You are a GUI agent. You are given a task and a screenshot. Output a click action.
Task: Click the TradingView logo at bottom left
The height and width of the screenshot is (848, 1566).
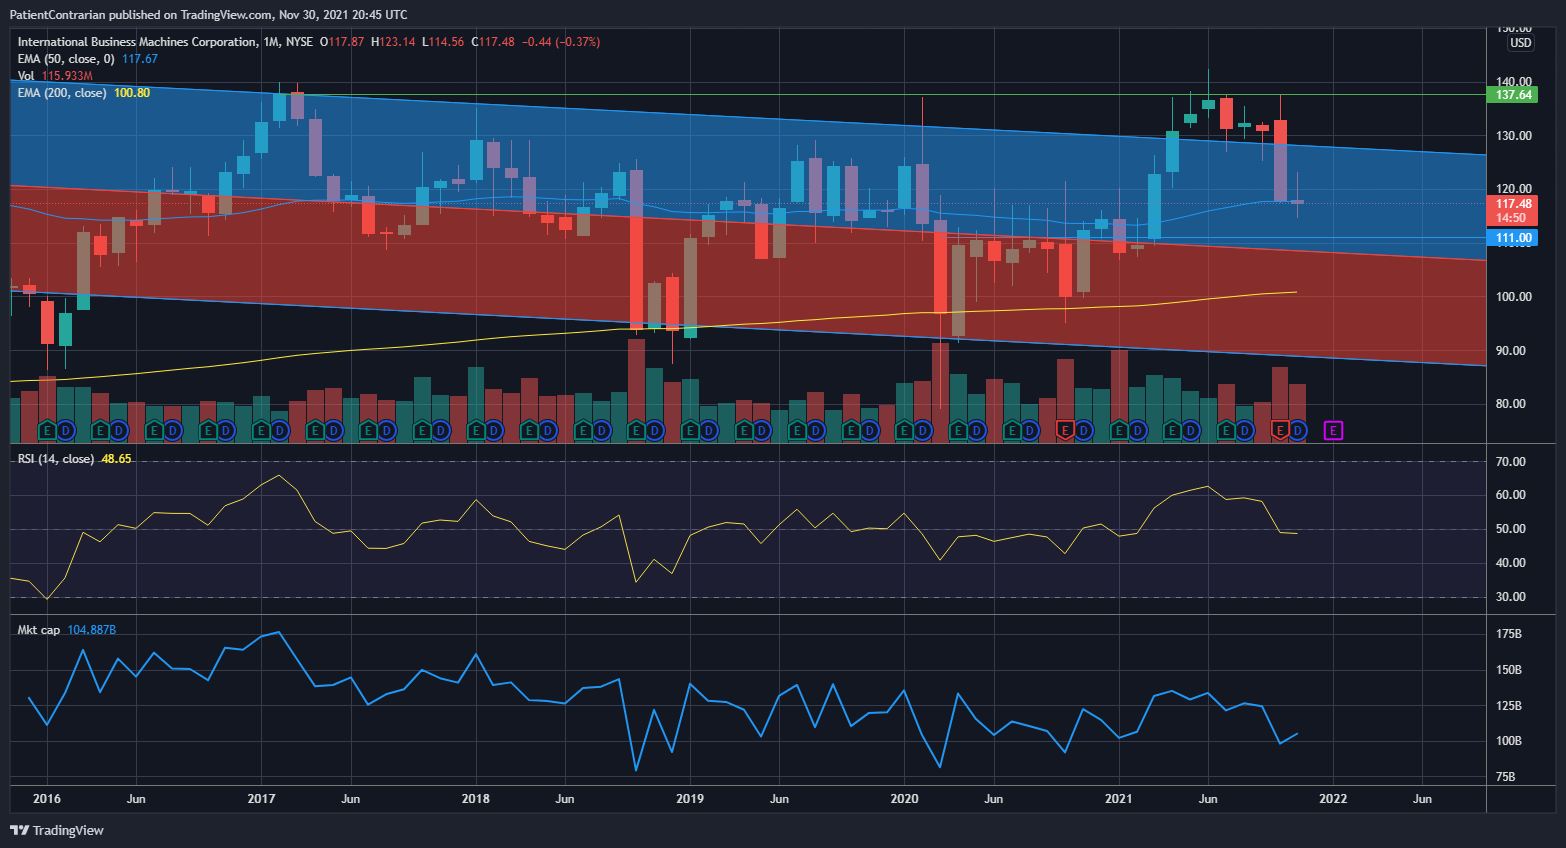pyautogui.click(x=57, y=830)
